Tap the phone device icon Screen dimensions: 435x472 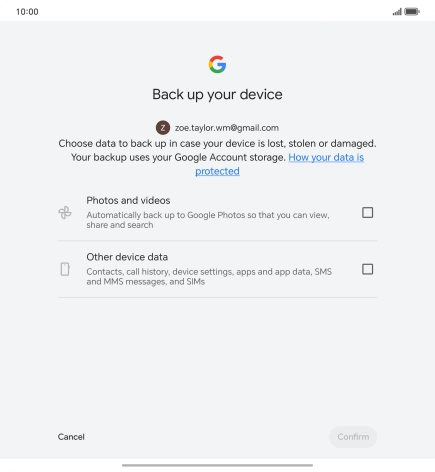coord(65,269)
